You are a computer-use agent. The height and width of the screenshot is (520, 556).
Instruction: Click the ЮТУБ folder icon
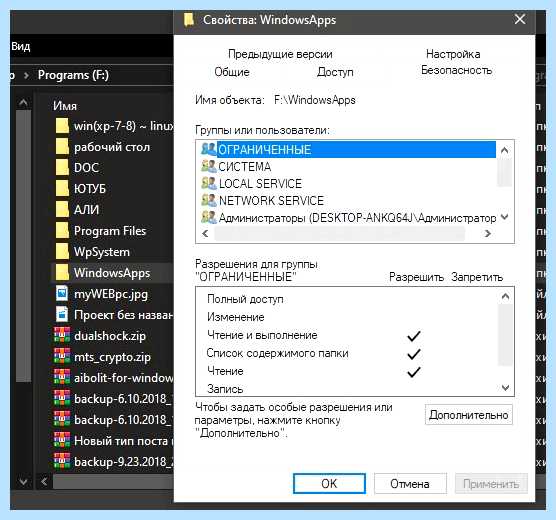coord(62,189)
